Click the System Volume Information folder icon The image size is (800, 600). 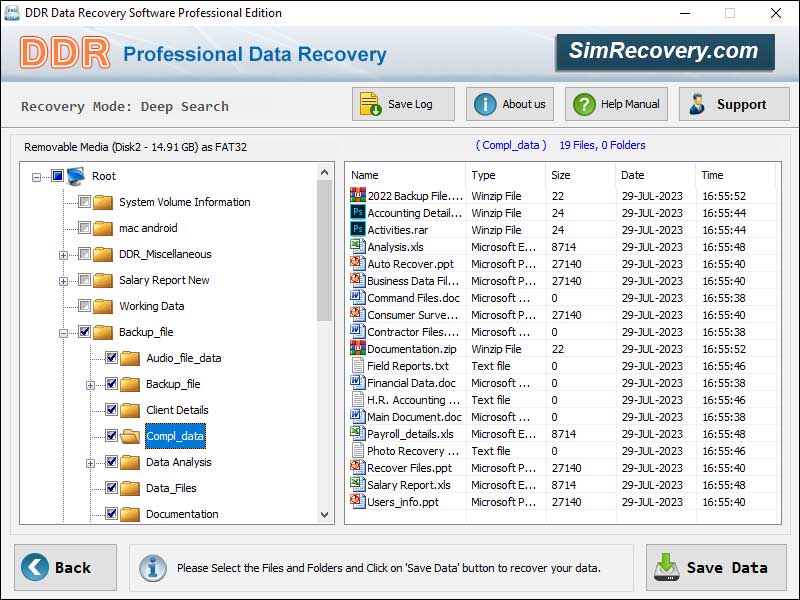point(103,202)
